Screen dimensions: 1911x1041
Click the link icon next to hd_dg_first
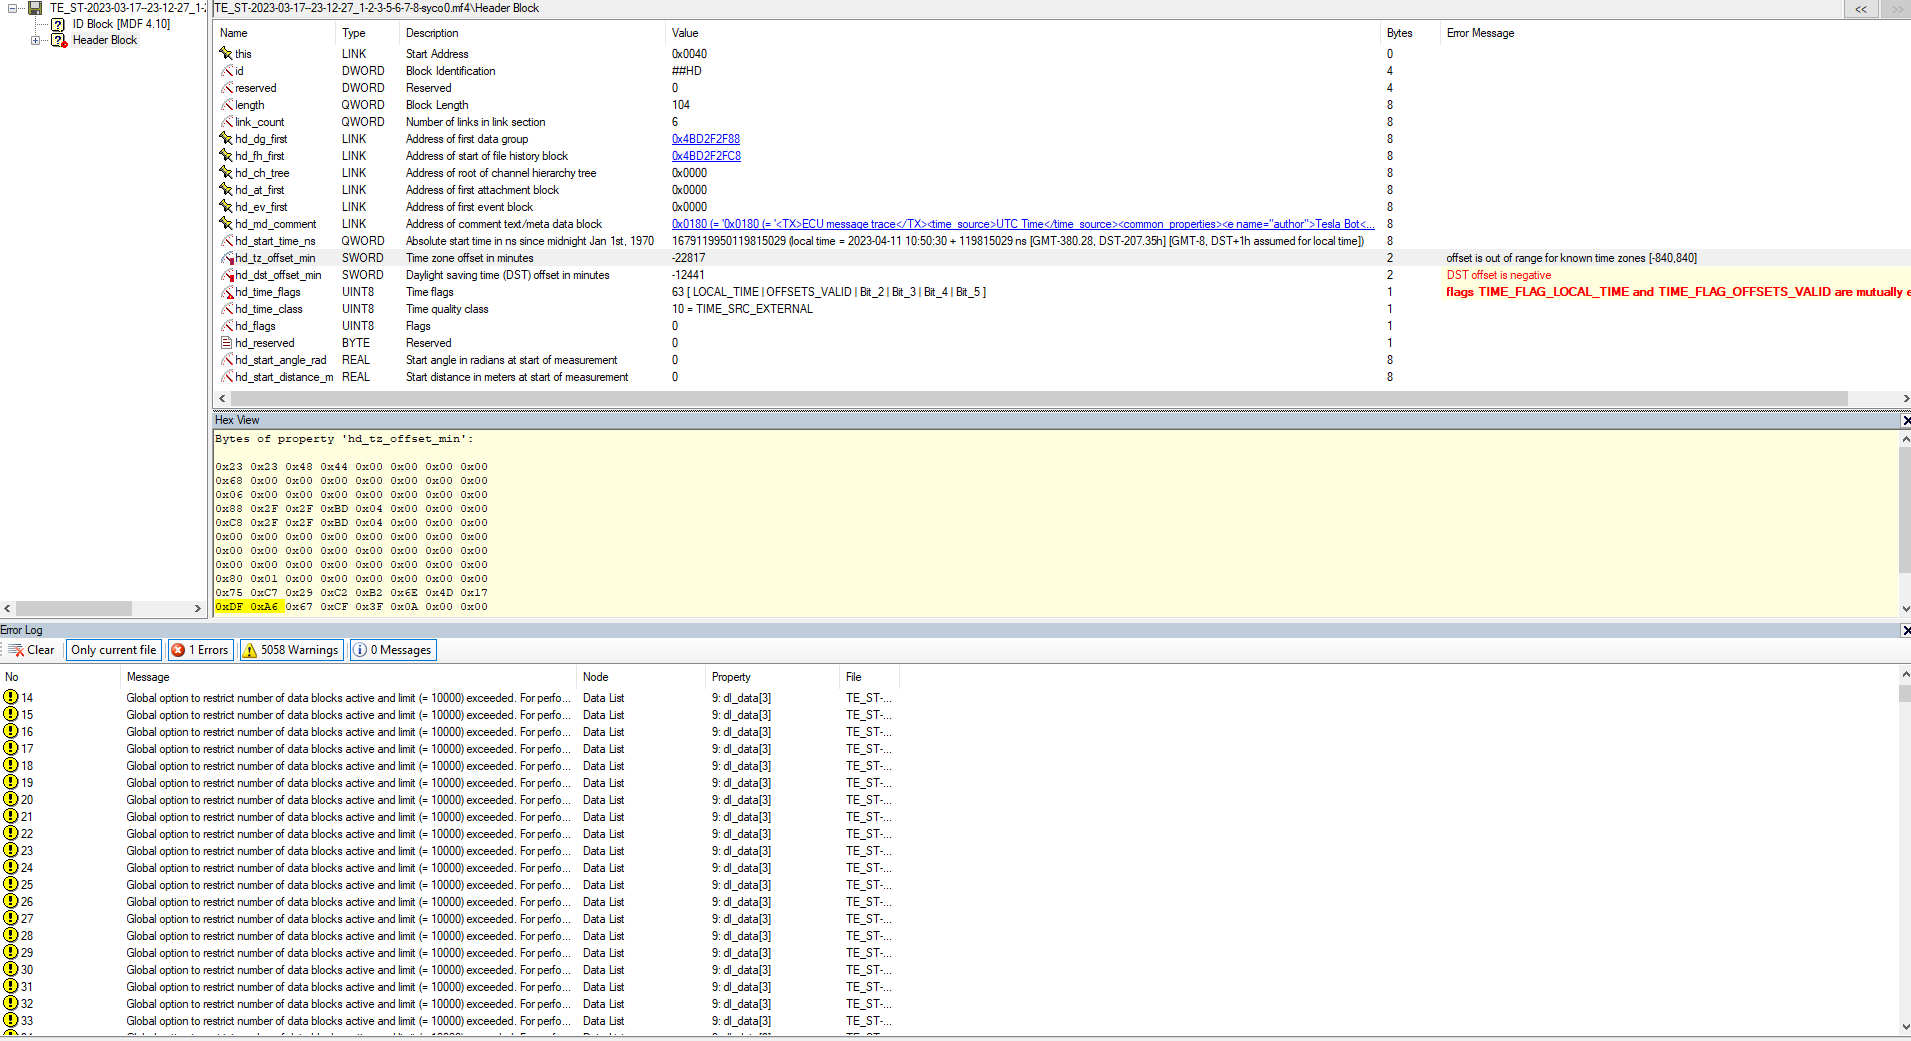point(228,139)
